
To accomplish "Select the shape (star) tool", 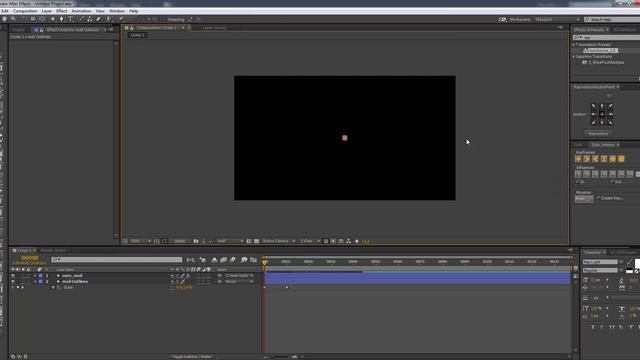I will click(x=53, y=19).
